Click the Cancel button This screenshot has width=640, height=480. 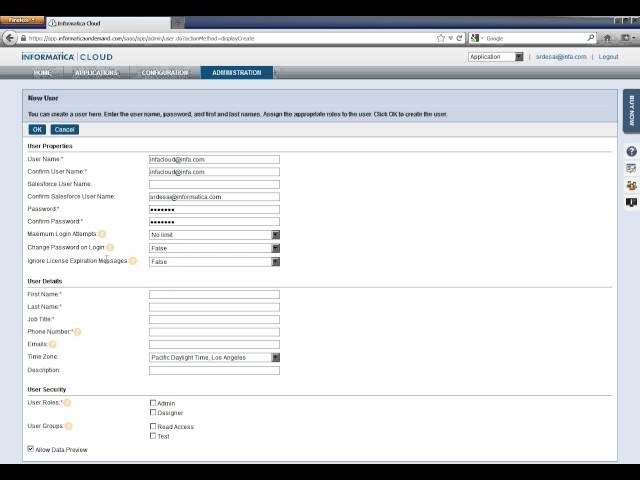click(x=64, y=129)
